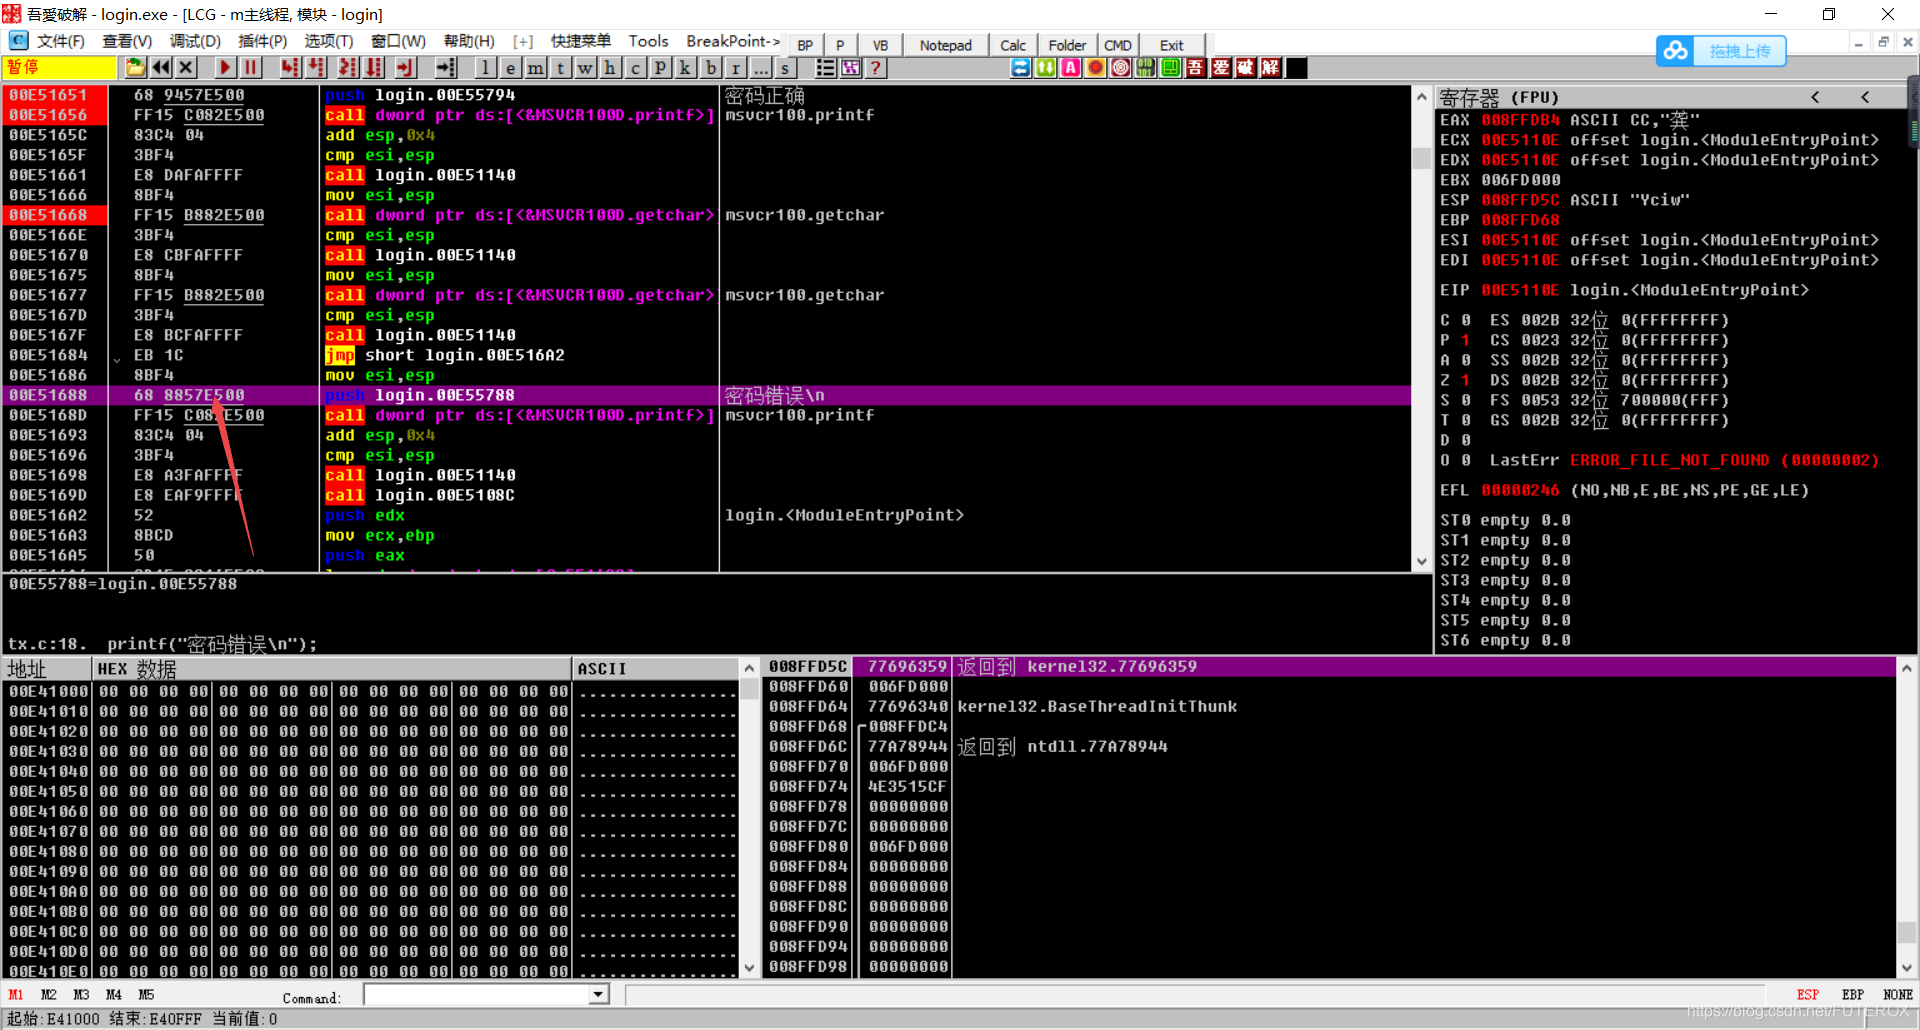Click the restart program rewind icon
The height and width of the screenshot is (1030, 1920).
coord(160,67)
